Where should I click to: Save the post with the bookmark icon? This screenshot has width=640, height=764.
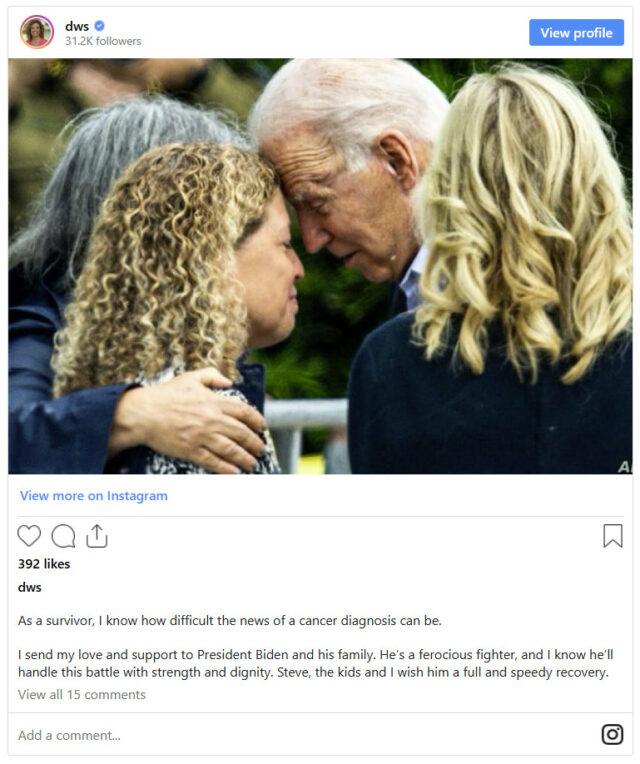tap(613, 536)
